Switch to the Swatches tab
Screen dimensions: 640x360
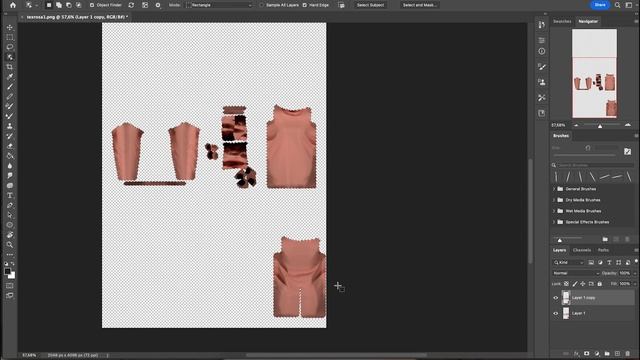(x=562, y=21)
